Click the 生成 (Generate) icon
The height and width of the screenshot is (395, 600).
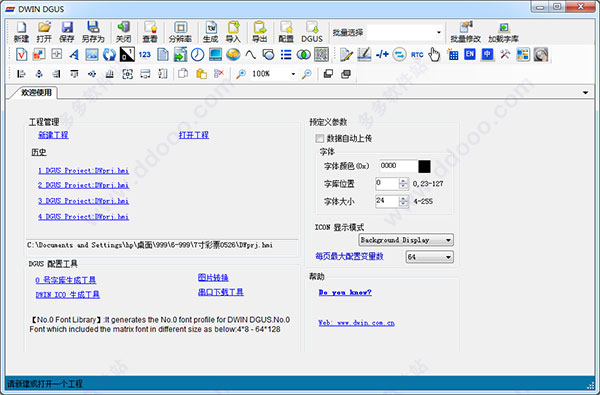210,31
